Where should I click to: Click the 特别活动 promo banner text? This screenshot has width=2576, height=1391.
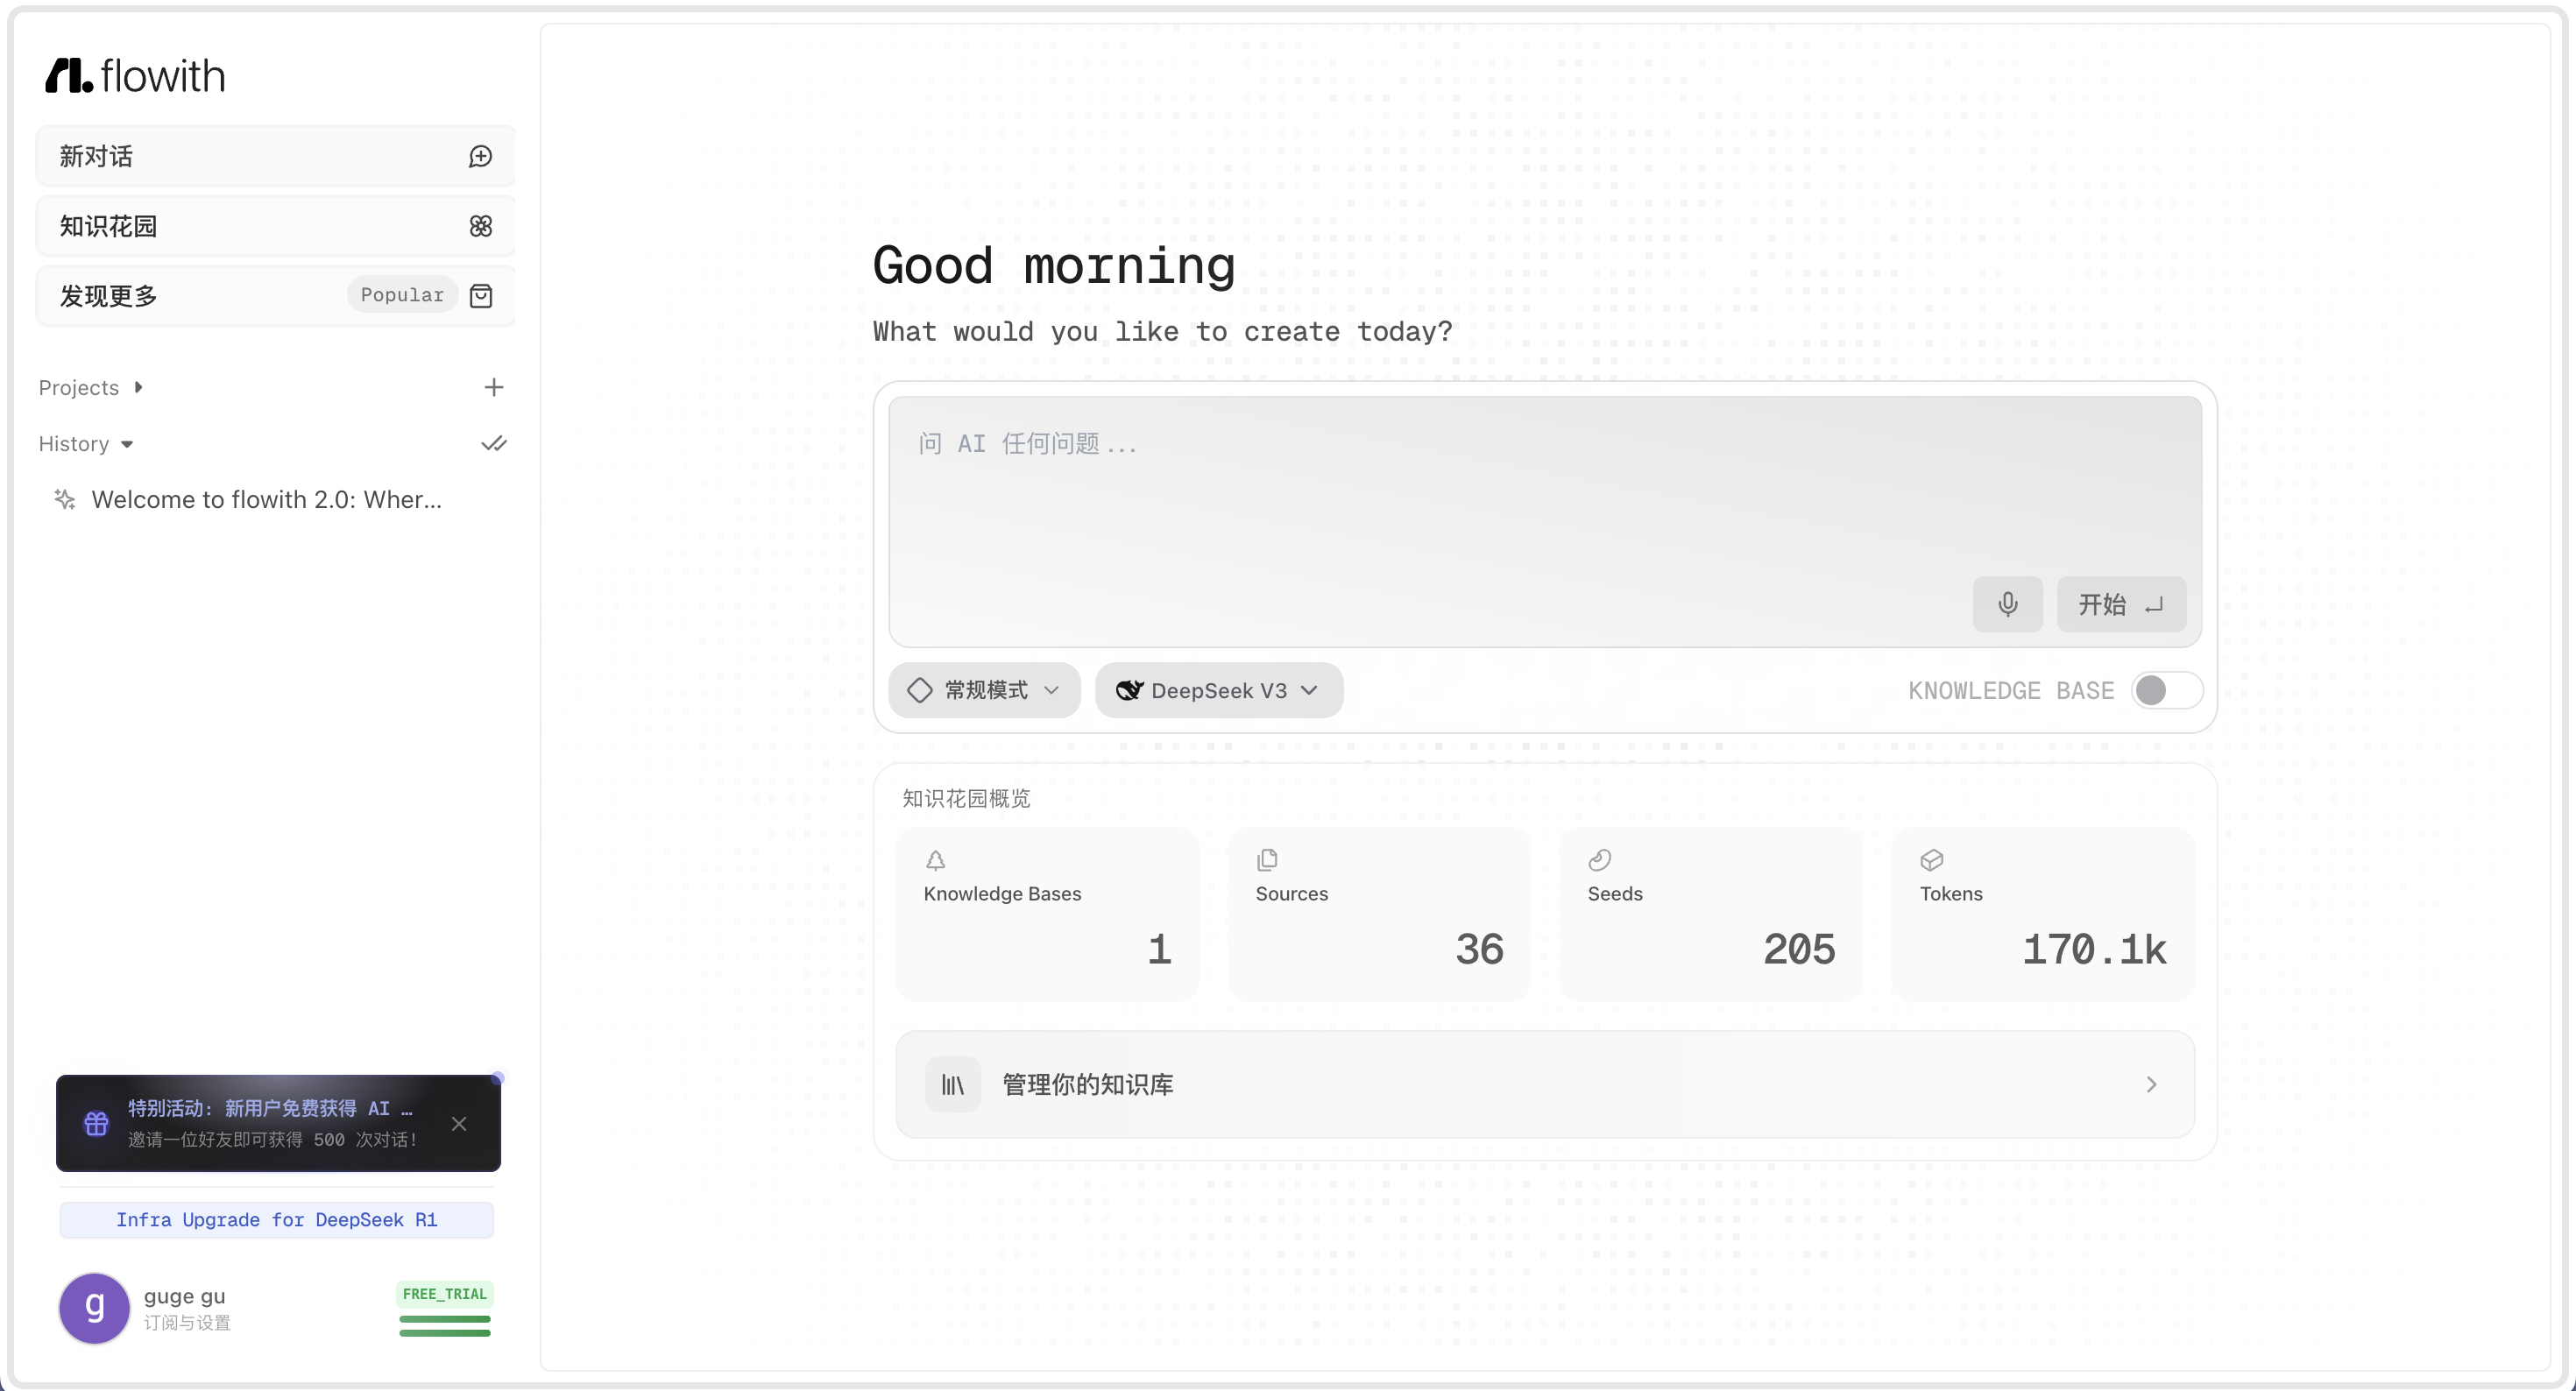[270, 1108]
